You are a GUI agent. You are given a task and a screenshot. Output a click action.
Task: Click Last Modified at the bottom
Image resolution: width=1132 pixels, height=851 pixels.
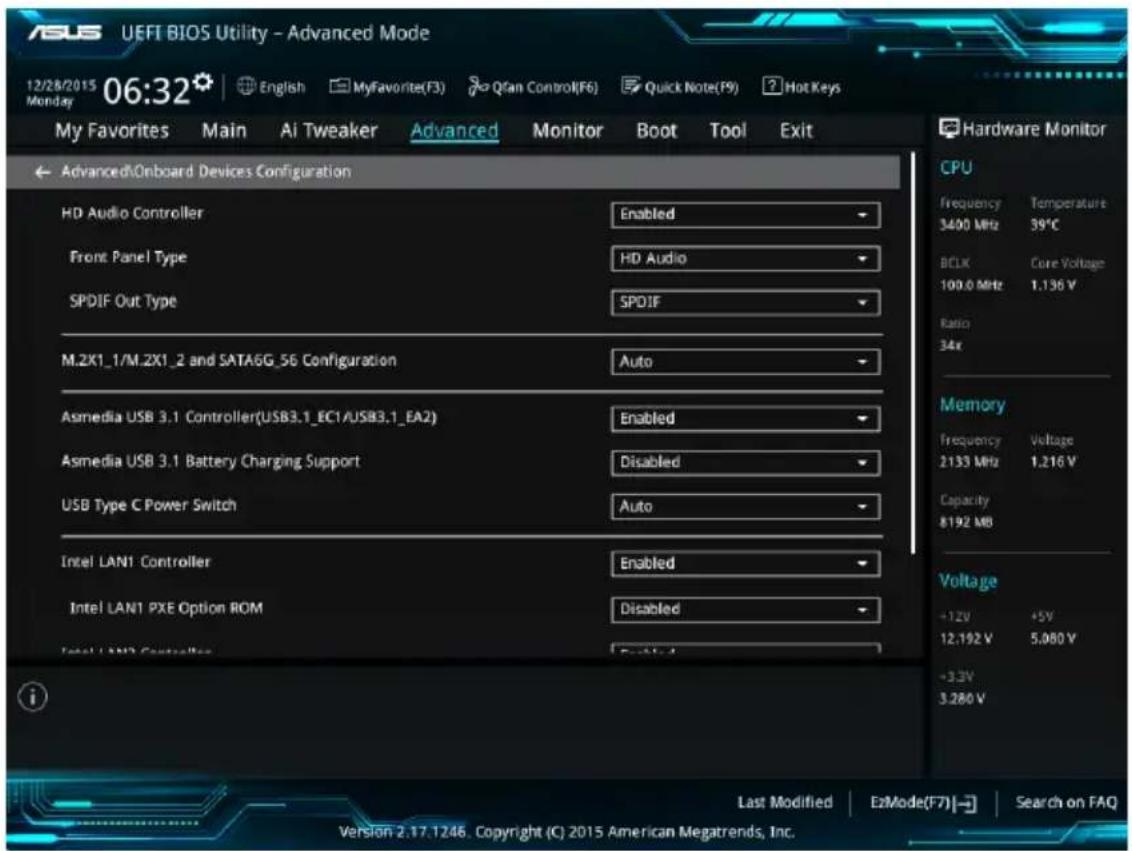tap(785, 802)
